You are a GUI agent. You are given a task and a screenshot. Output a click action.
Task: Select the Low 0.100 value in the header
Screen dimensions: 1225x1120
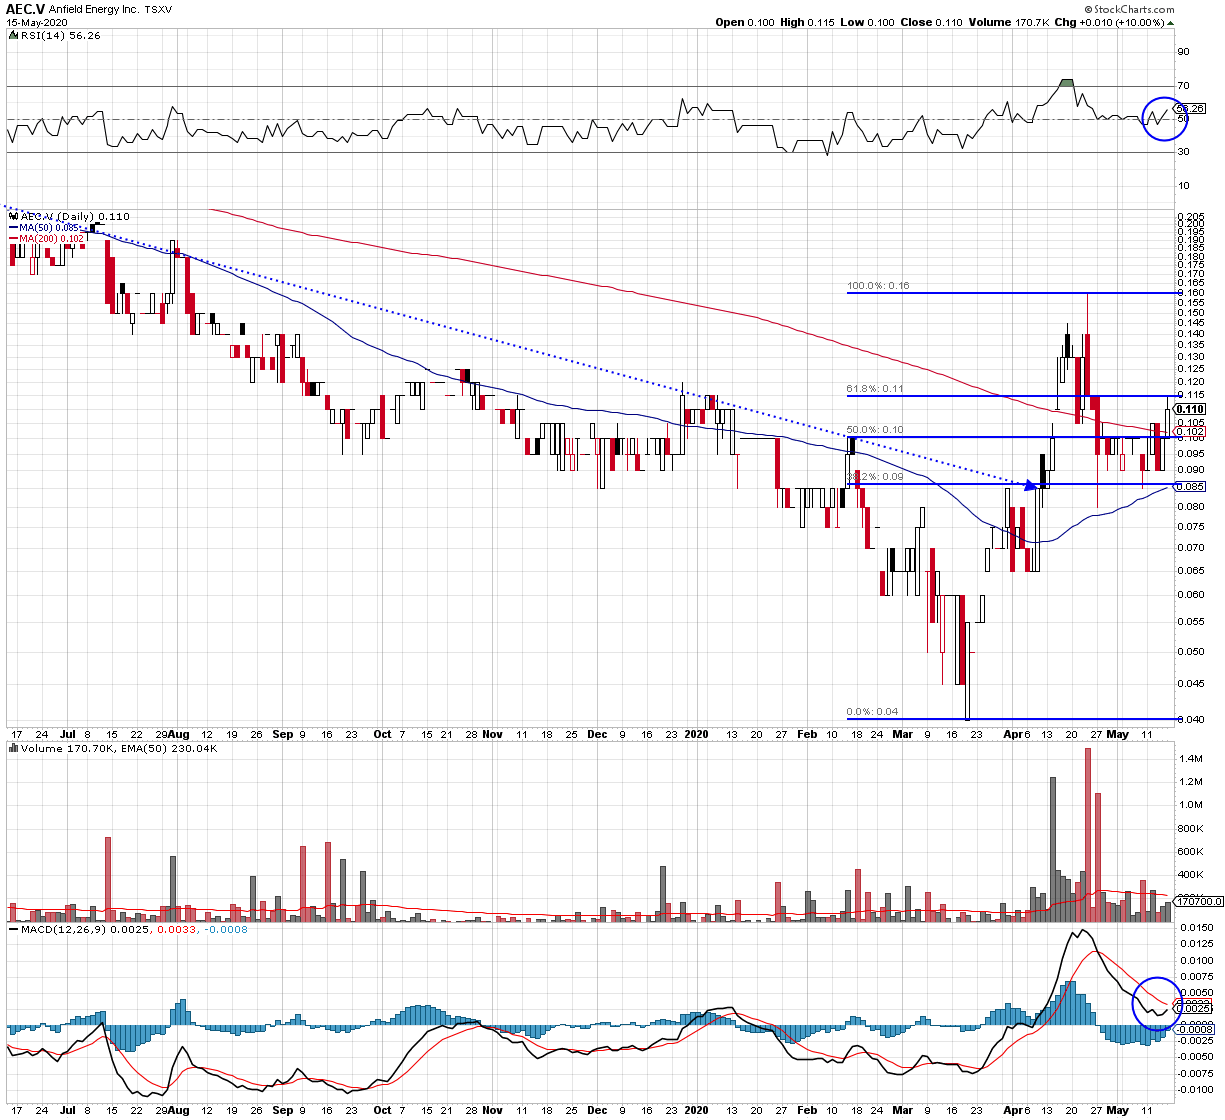[x=867, y=23]
